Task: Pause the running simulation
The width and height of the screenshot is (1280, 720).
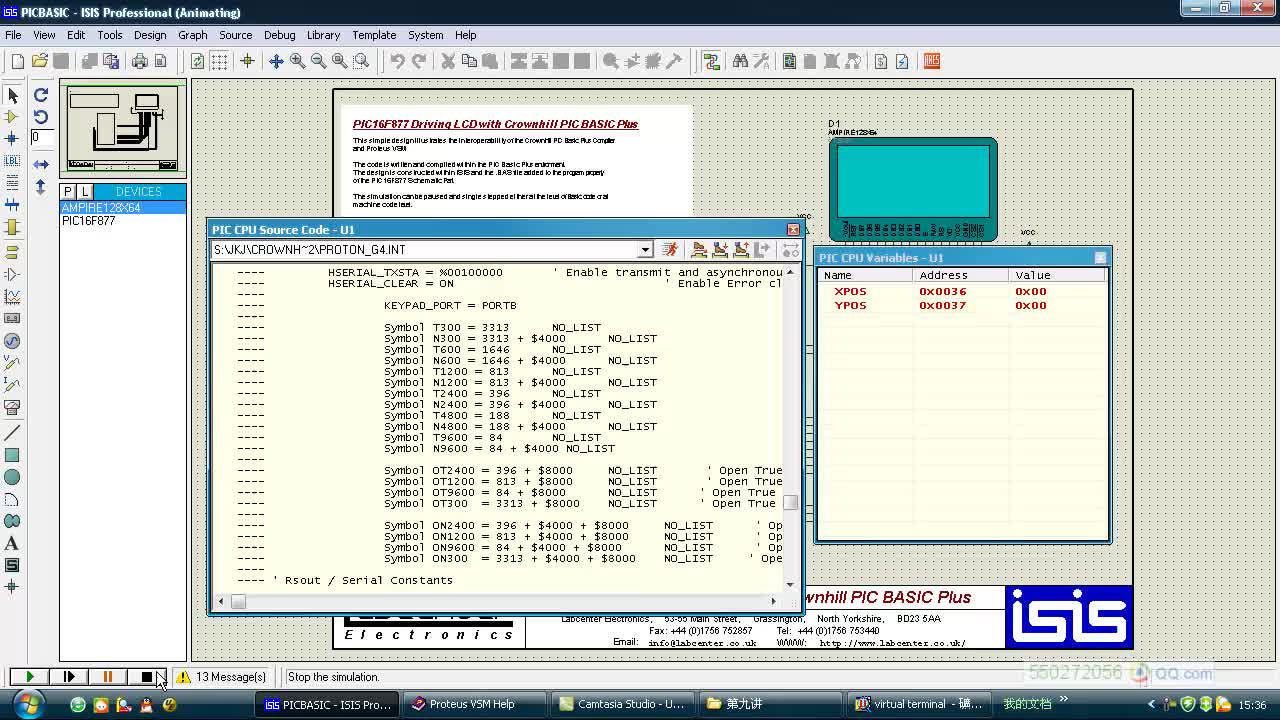Action: pos(107,677)
